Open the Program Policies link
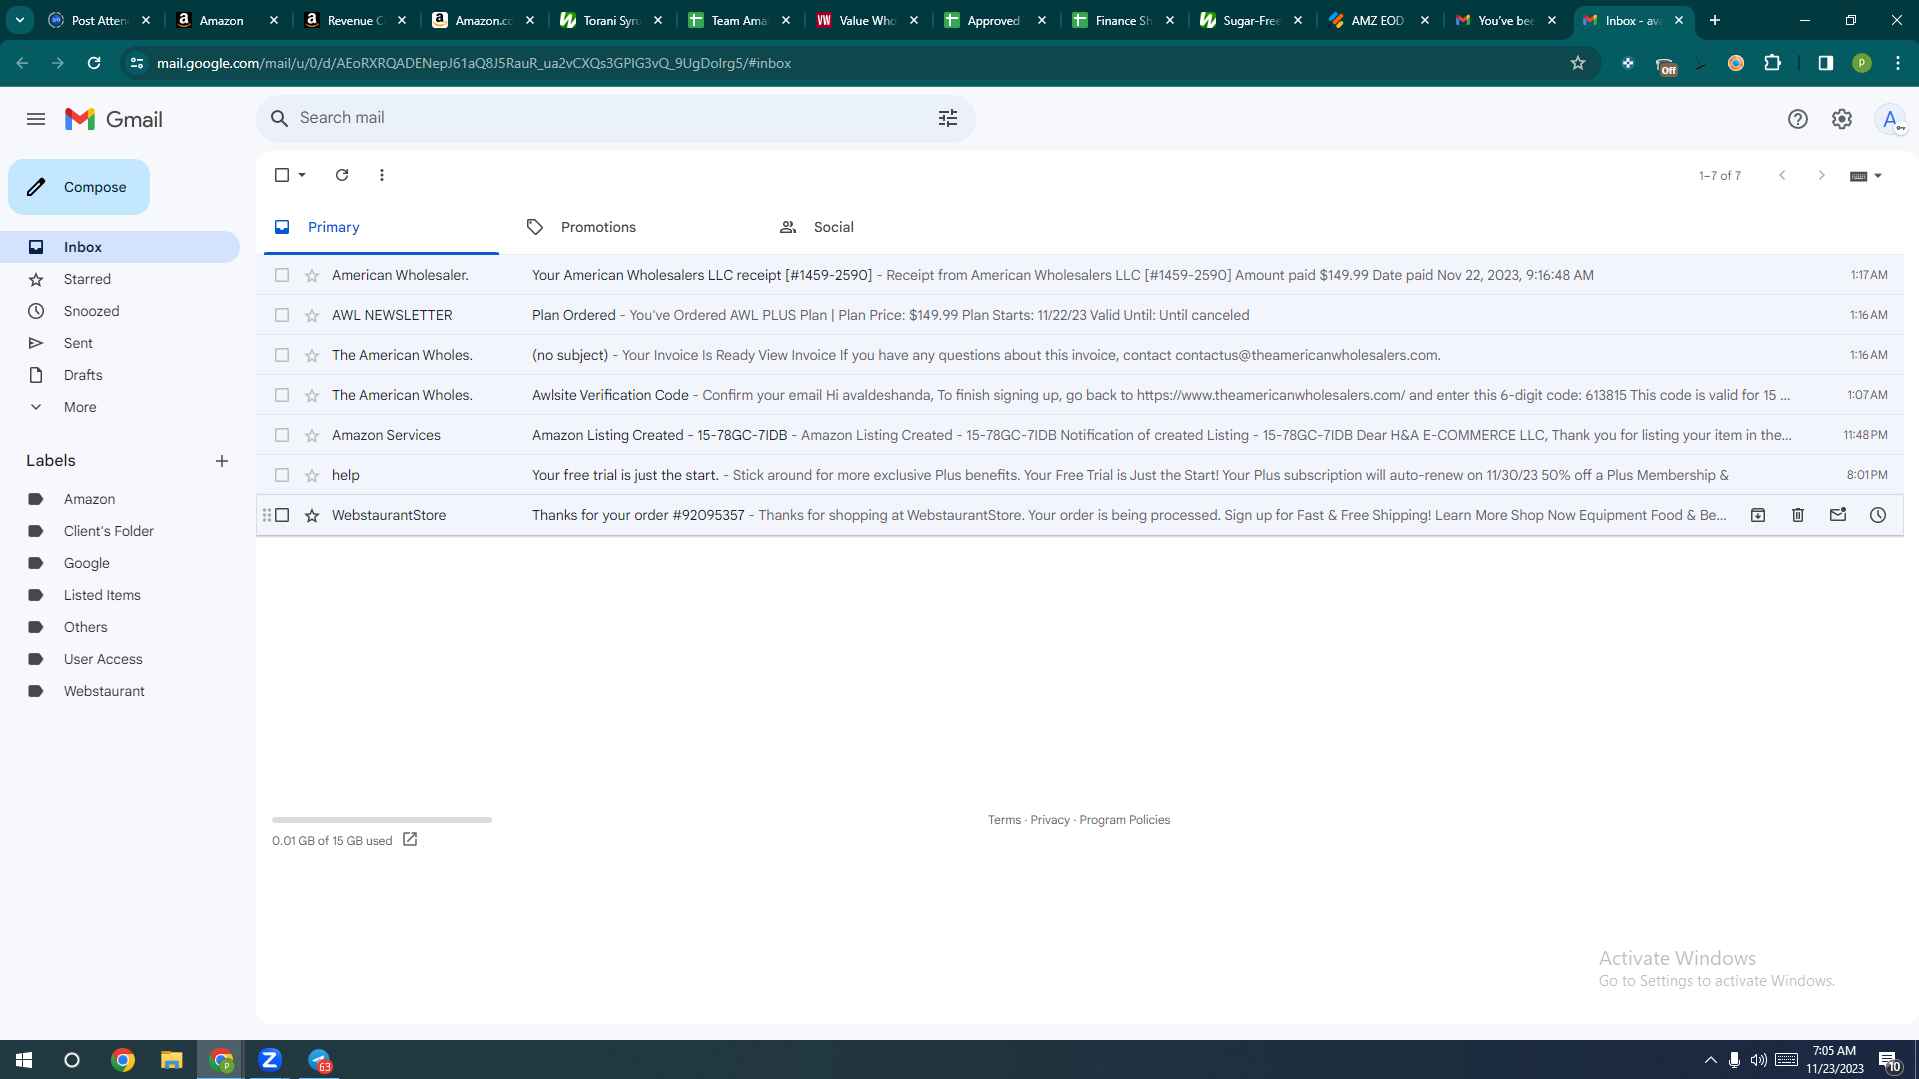1919x1079 pixels. (x=1124, y=820)
